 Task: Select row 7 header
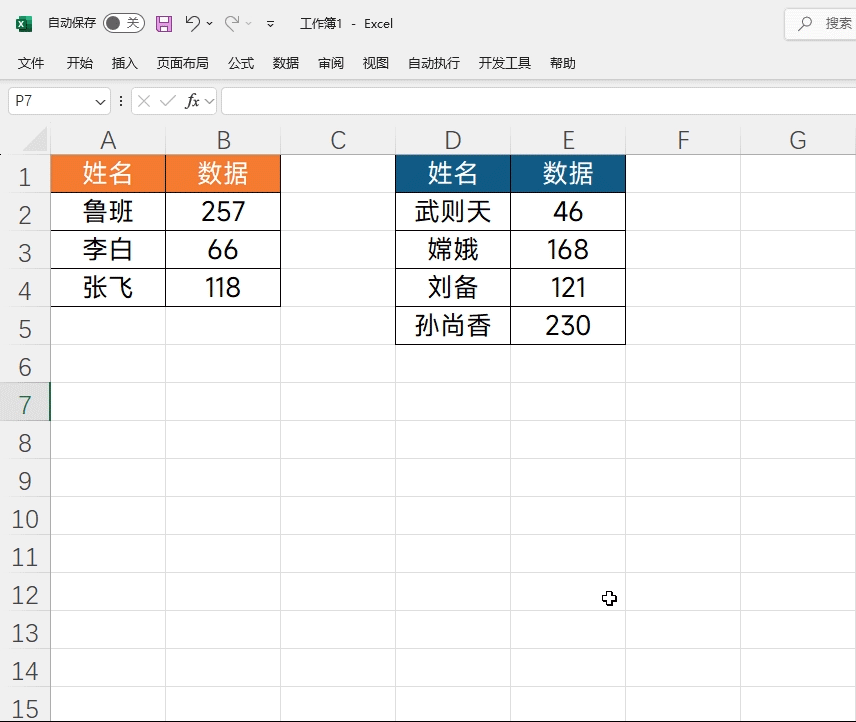click(x=25, y=402)
